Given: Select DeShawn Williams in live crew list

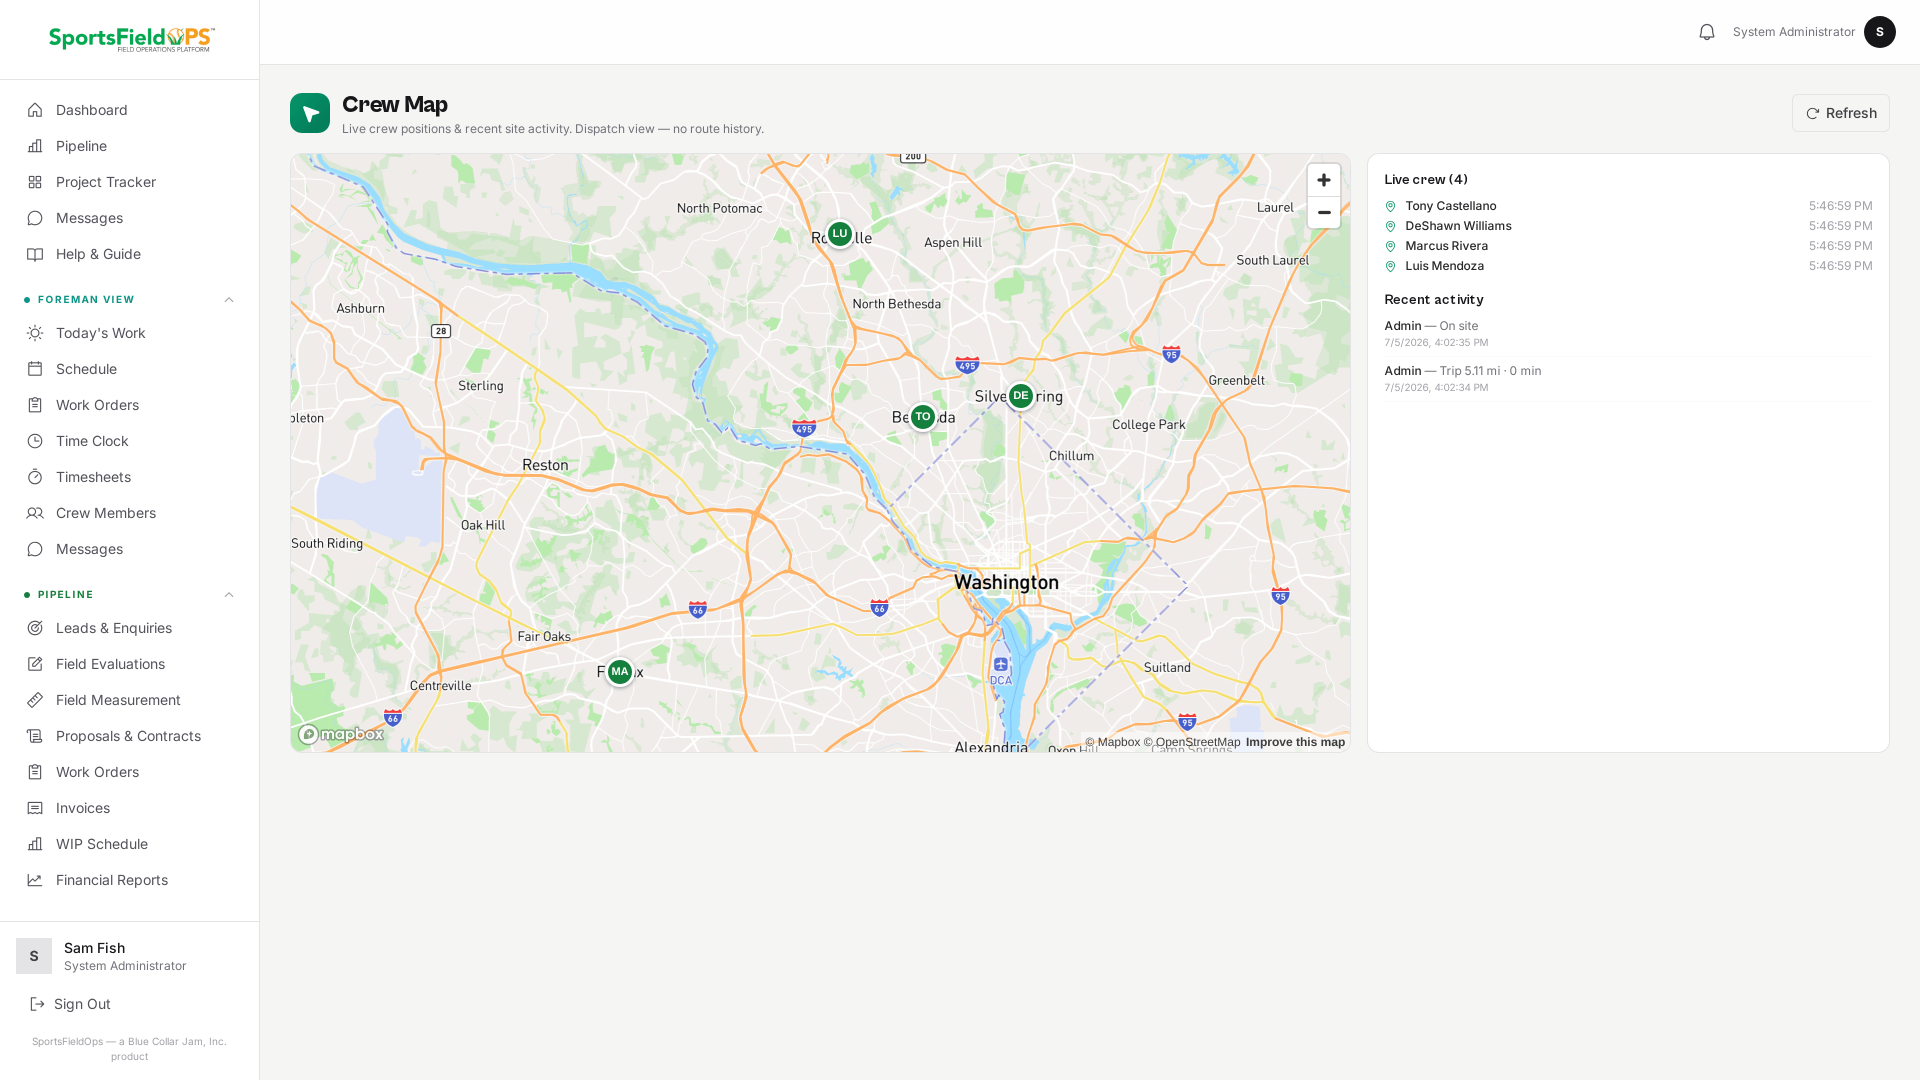Looking at the screenshot, I should [x=1628, y=226].
